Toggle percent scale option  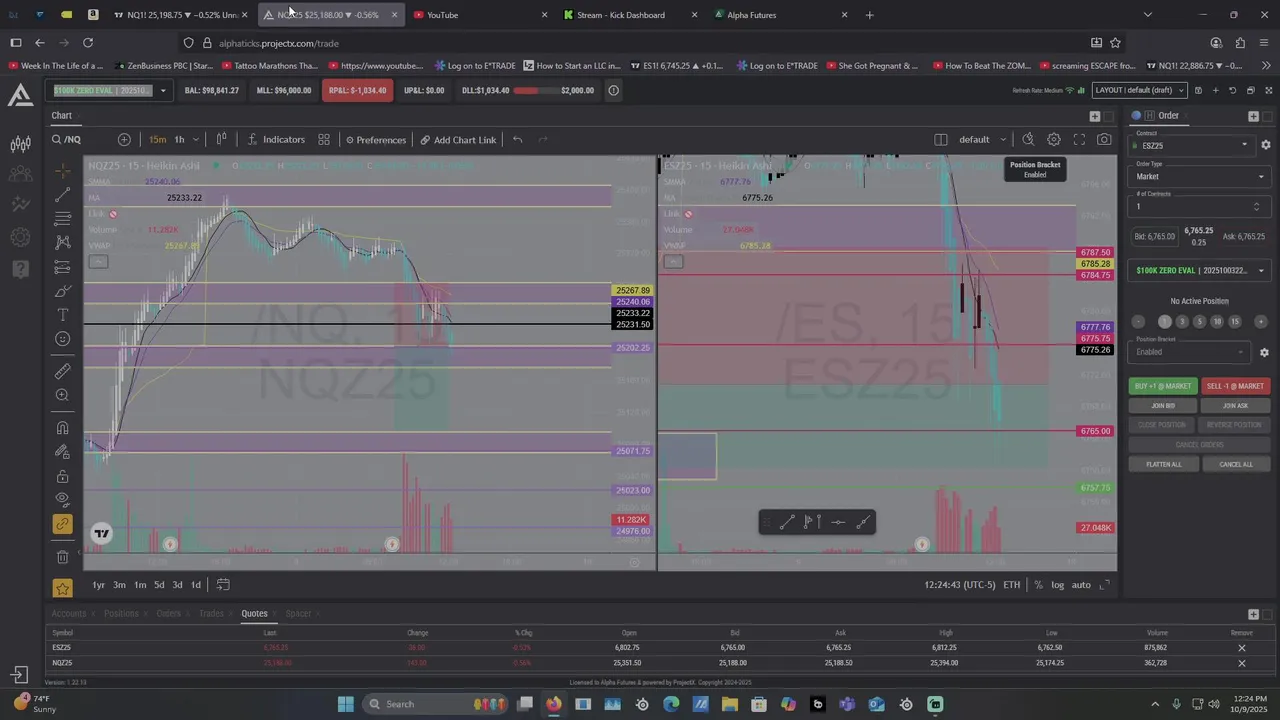pos(1038,585)
